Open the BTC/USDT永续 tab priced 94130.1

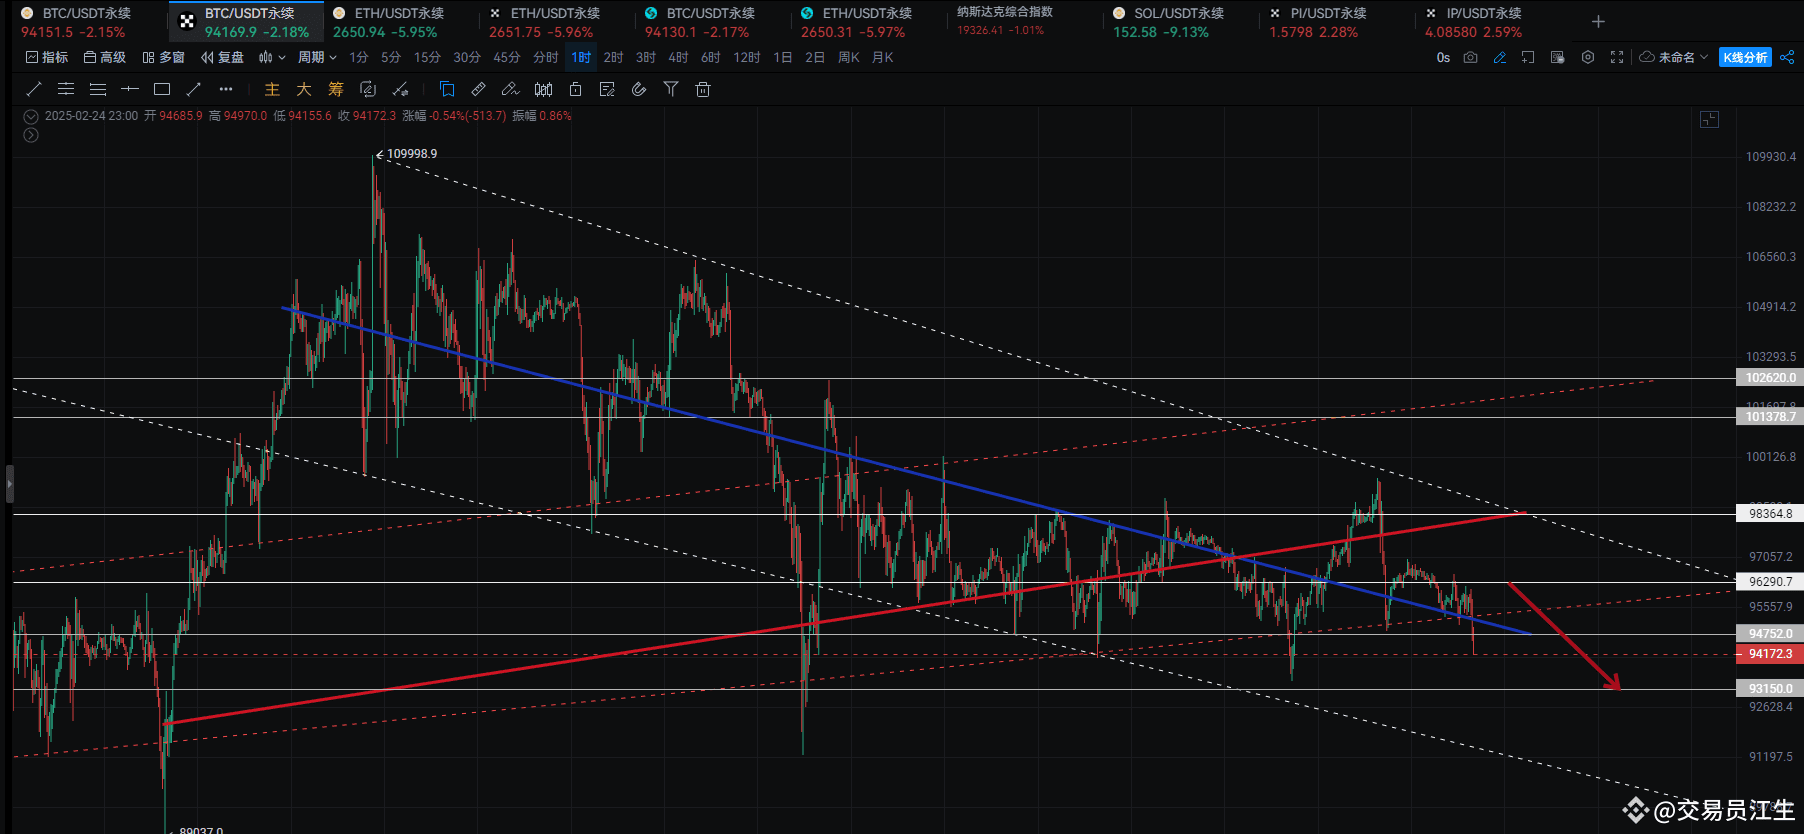(x=714, y=22)
